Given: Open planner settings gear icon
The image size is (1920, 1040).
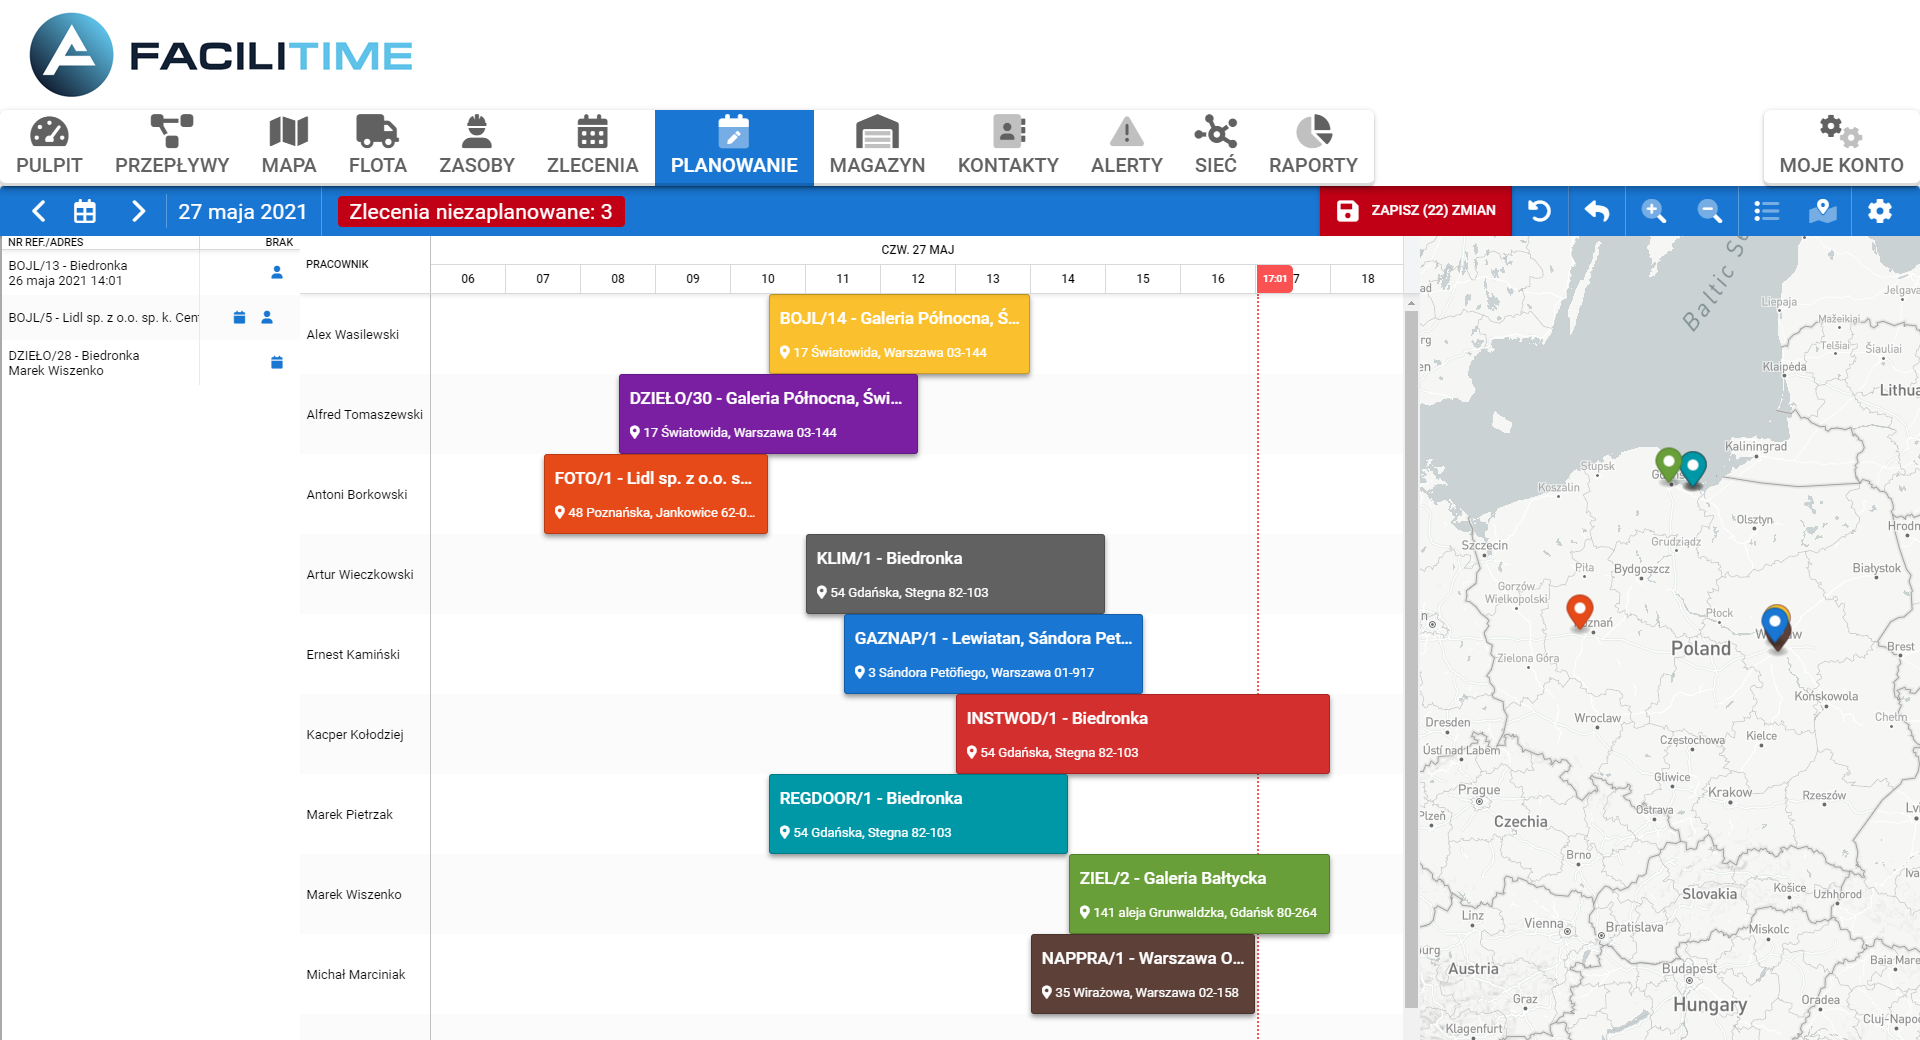Looking at the screenshot, I should tap(1880, 211).
